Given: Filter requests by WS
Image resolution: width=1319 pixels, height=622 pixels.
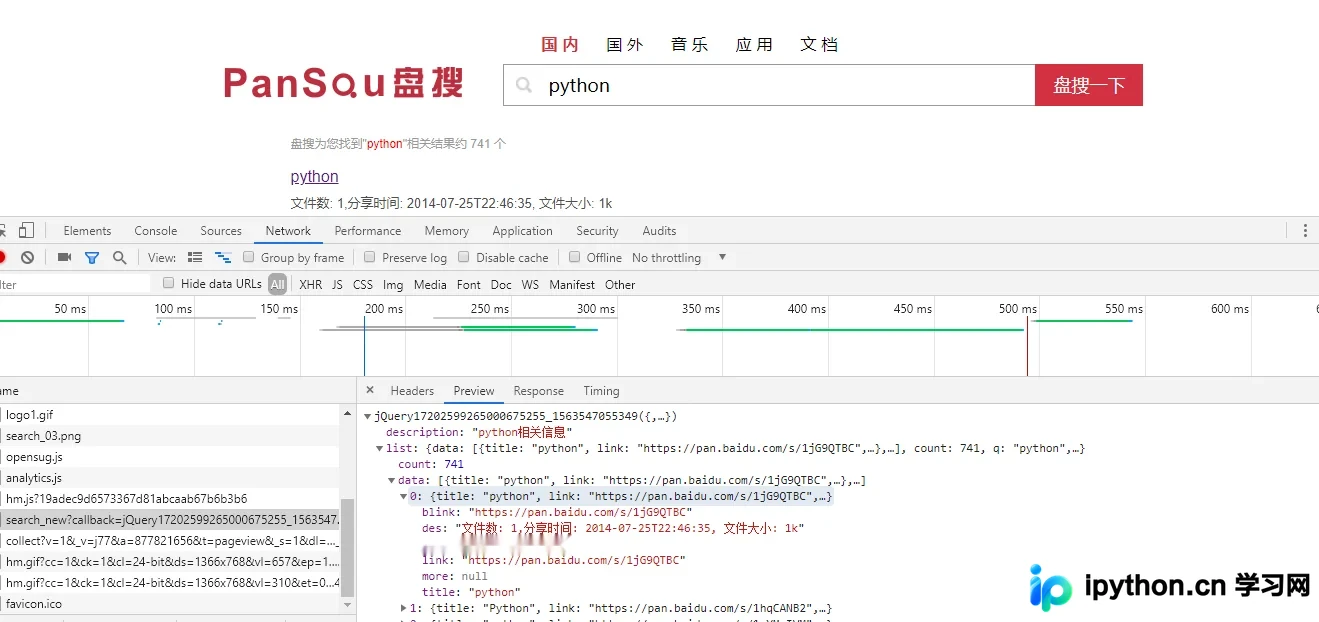Looking at the screenshot, I should click(530, 284).
